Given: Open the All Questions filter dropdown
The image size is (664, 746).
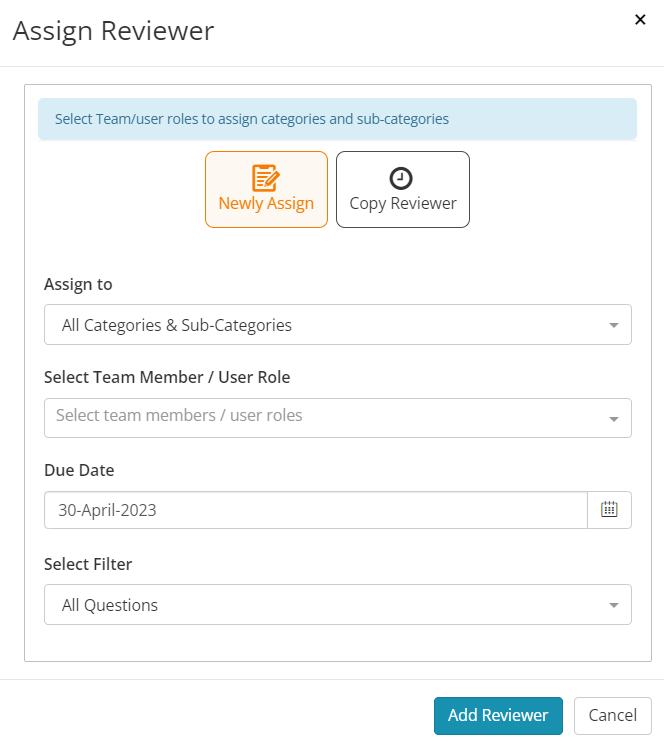Looking at the screenshot, I should [x=338, y=604].
